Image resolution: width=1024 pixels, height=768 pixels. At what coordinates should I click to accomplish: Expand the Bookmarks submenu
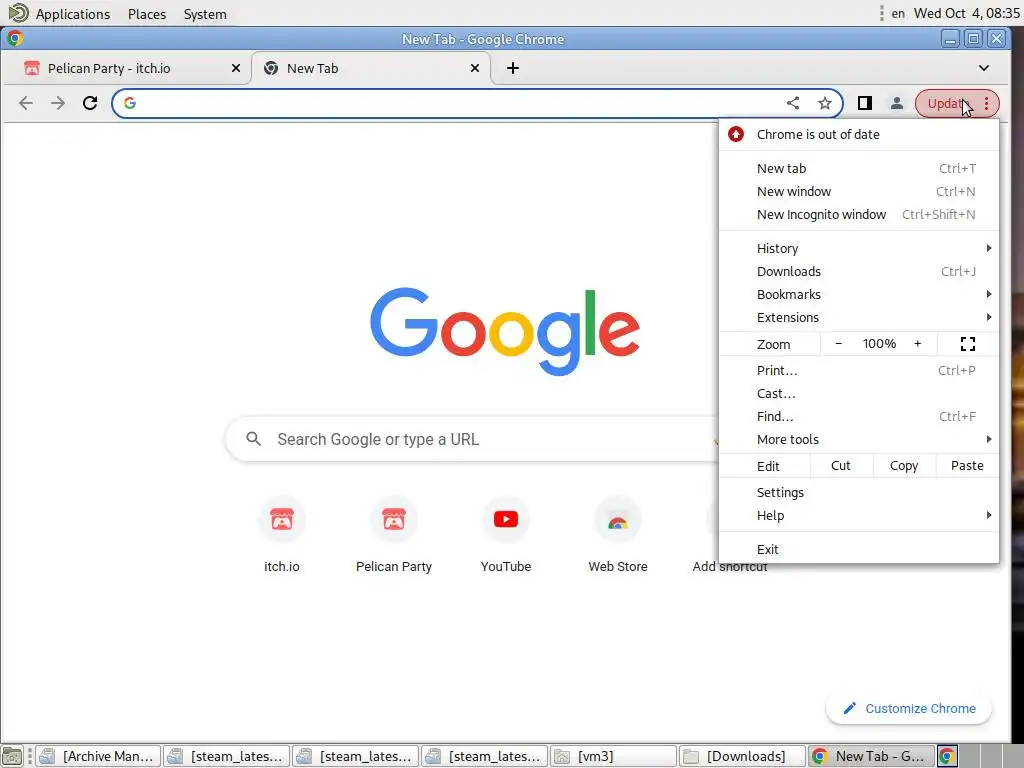click(x=859, y=295)
